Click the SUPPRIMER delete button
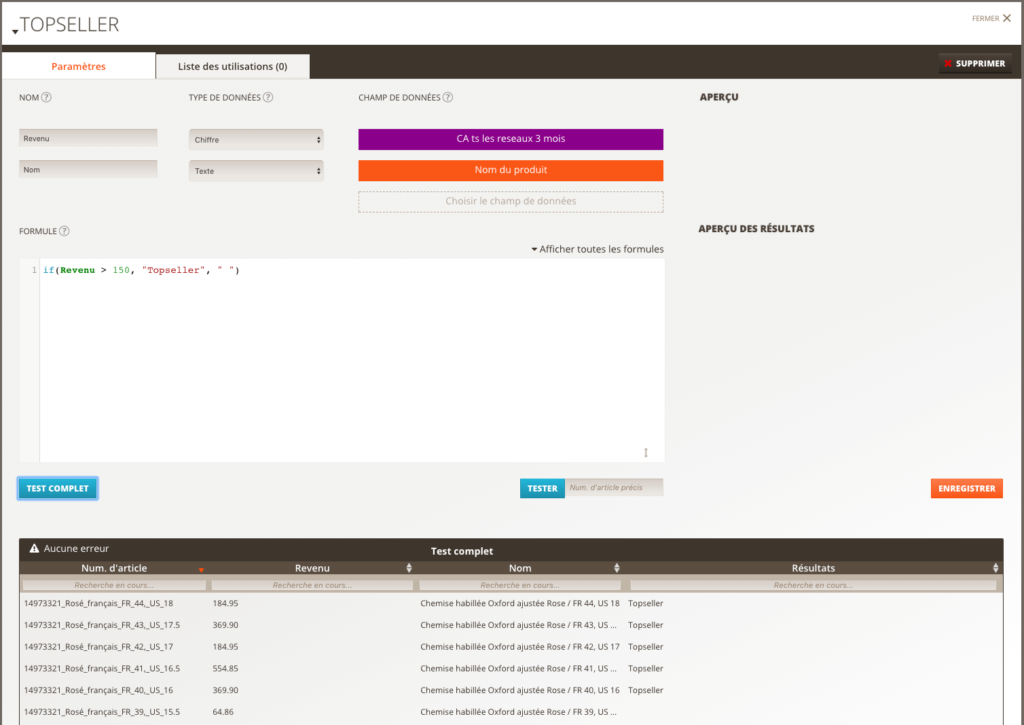The image size is (1024, 725). [x=974, y=64]
